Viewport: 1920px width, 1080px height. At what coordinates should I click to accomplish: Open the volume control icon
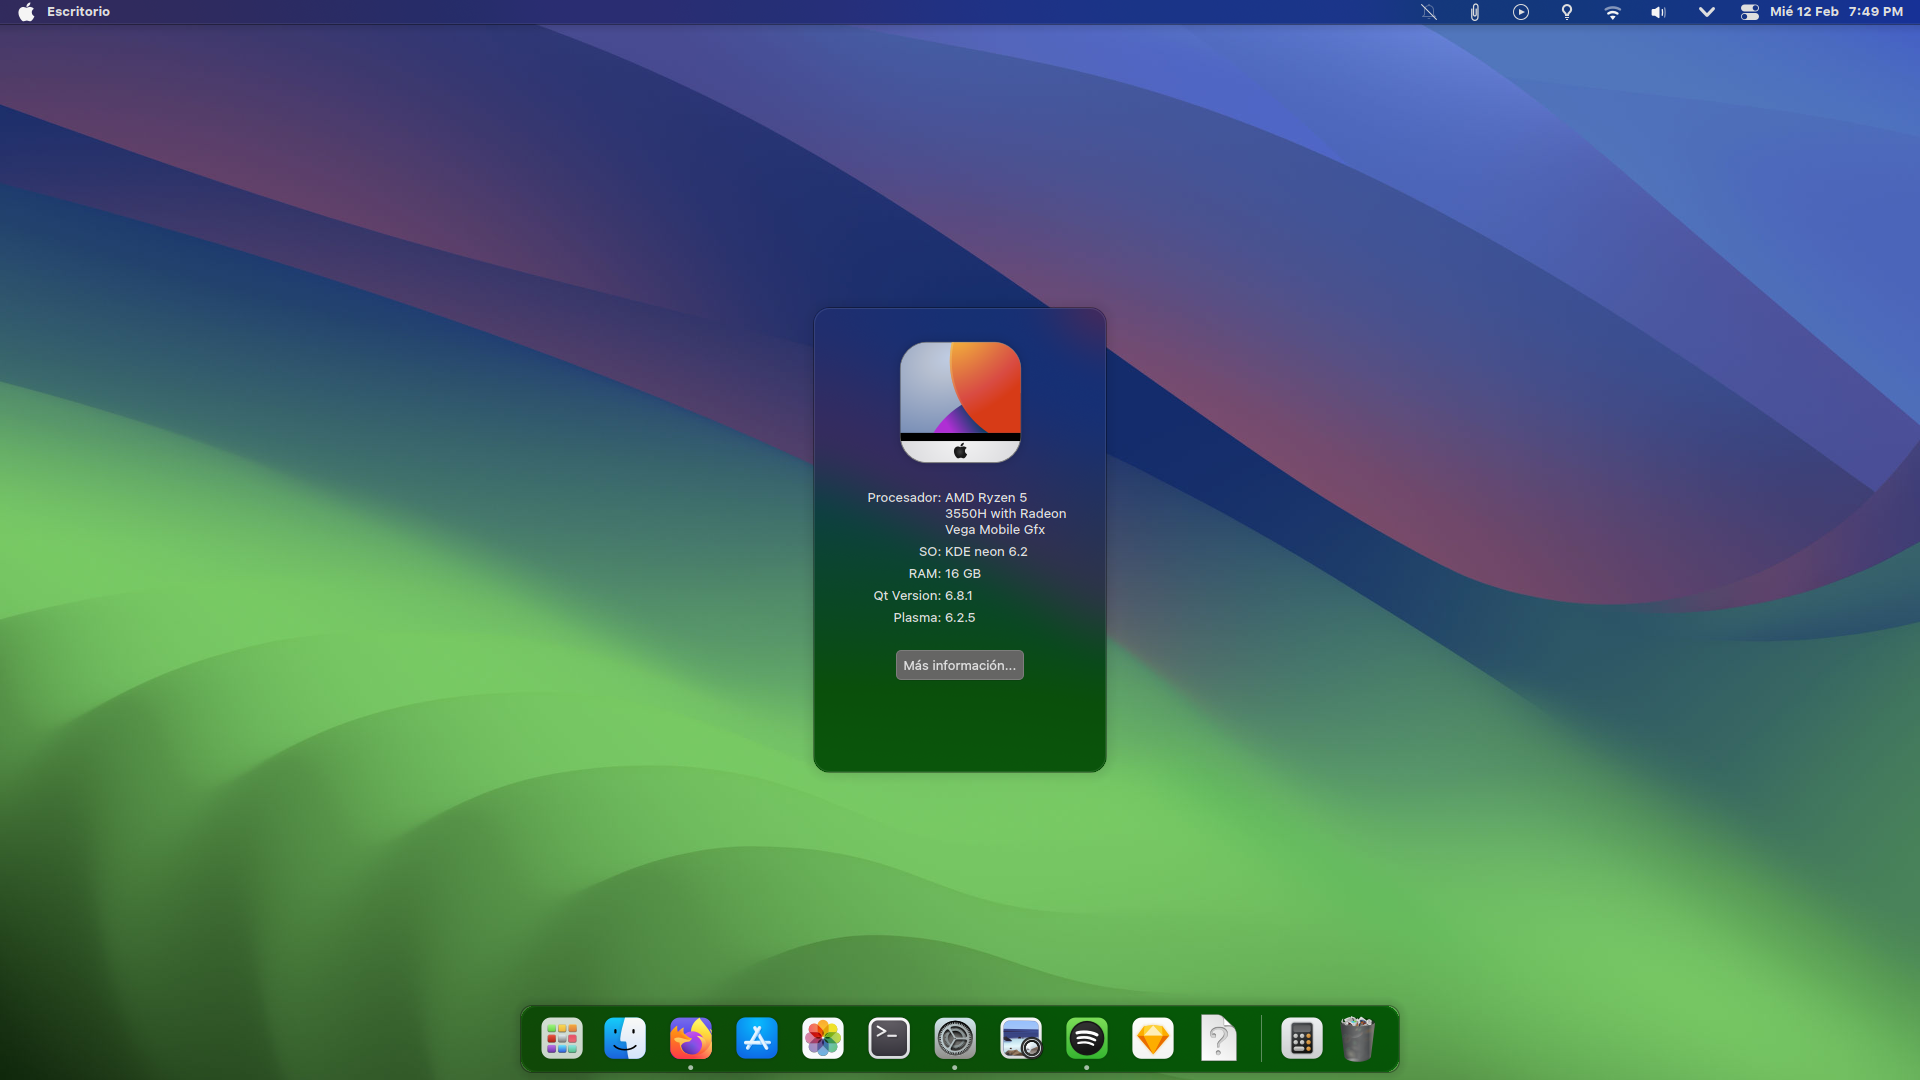[x=1659, y=12]
